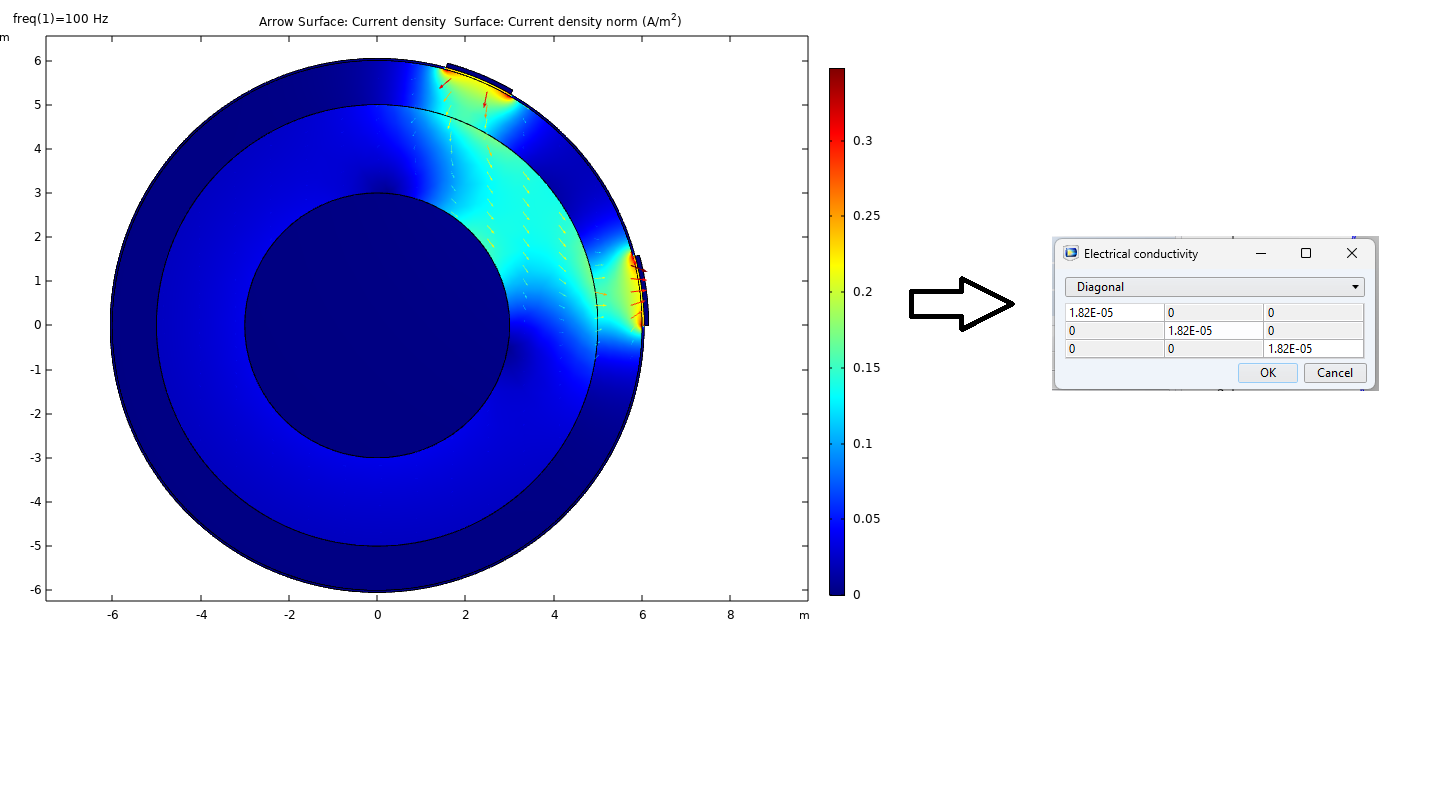Click the rainbow color legend bar
This screenshot has width=1440, height=801.
point(837,331)
